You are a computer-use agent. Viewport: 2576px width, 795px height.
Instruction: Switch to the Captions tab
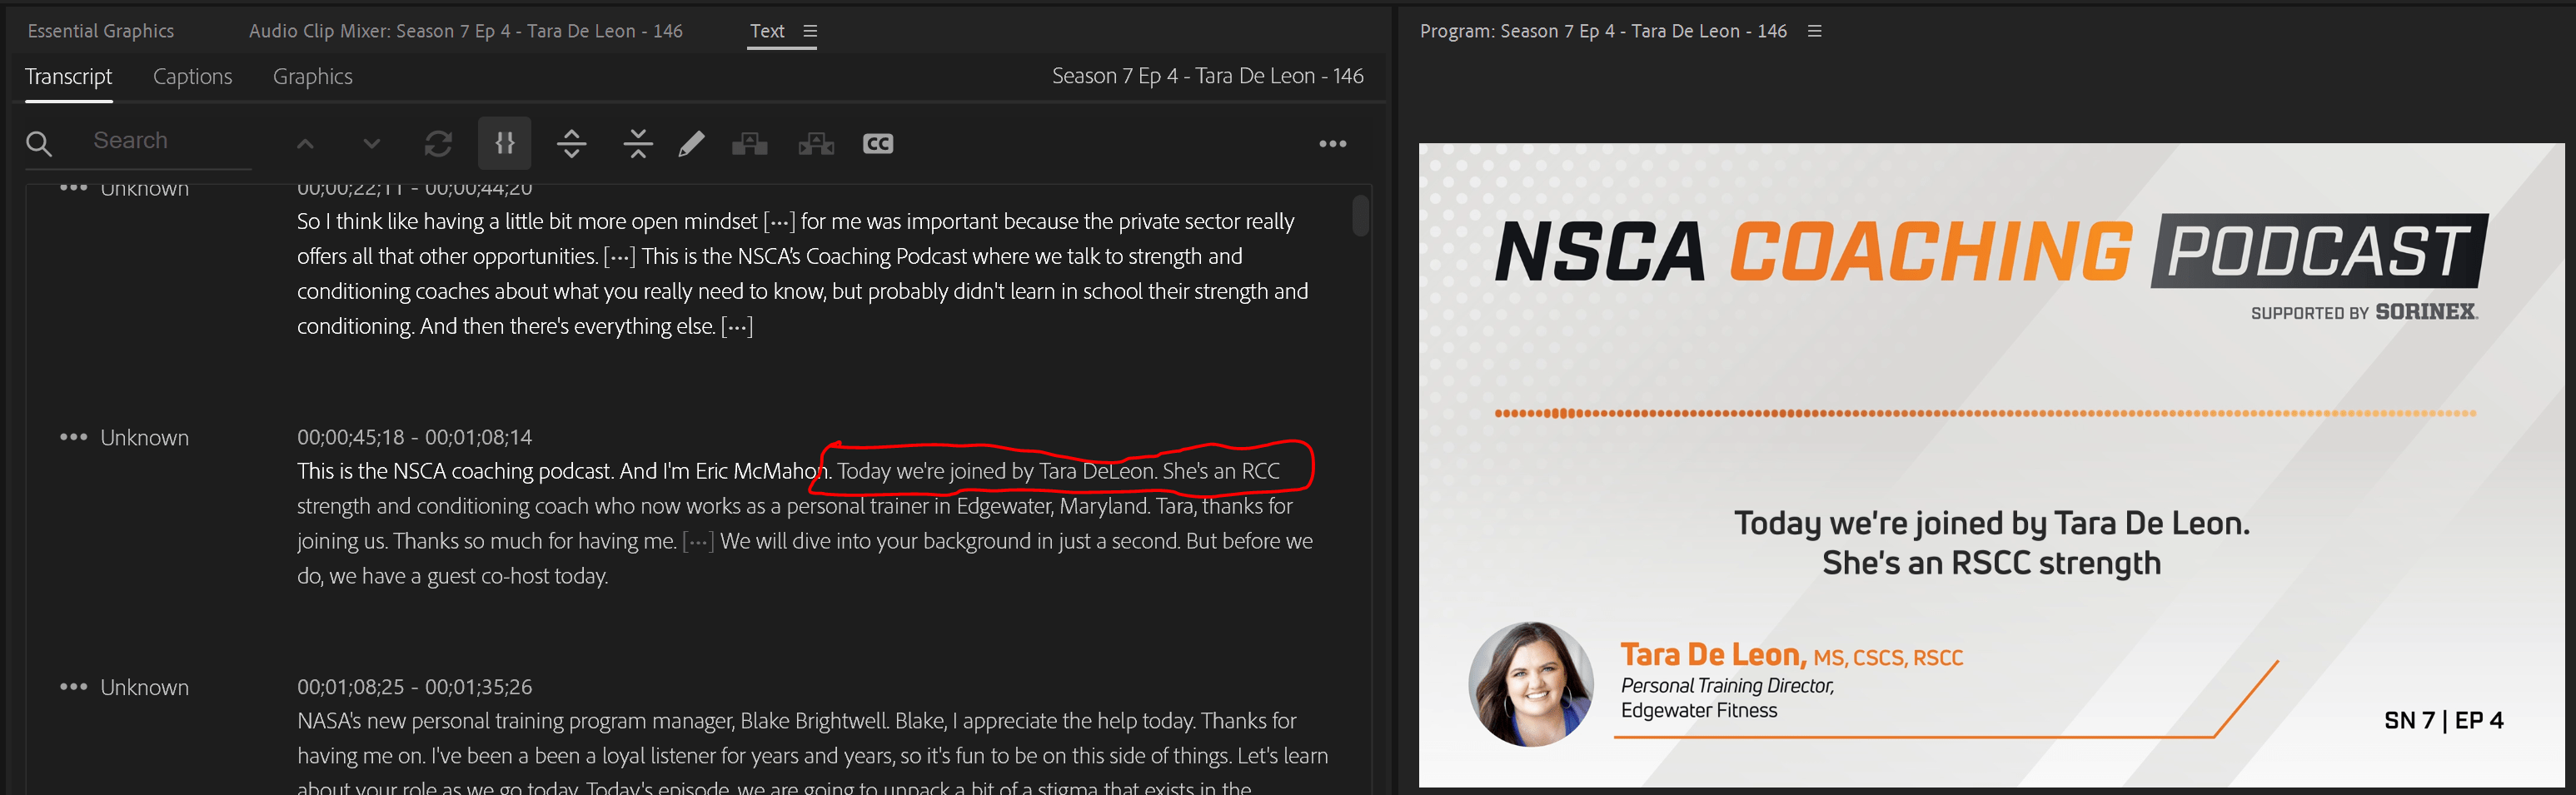click(192, 76)
